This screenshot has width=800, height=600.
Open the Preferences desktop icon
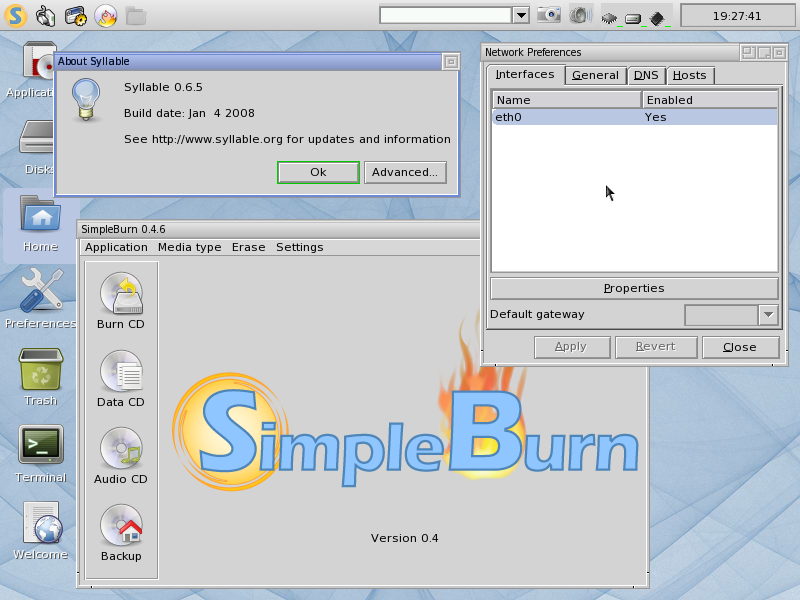point(41,298)
